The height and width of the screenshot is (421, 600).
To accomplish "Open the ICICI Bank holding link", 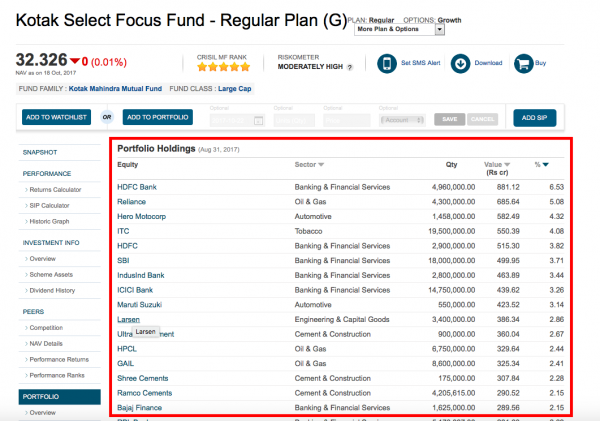I will click(135, 290).
